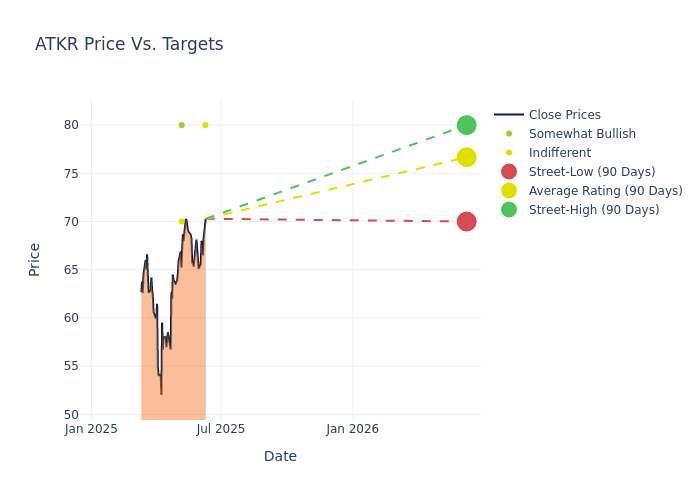
Task: Click the large red Street-Low marker on the chart
Action: pos(466,221)
